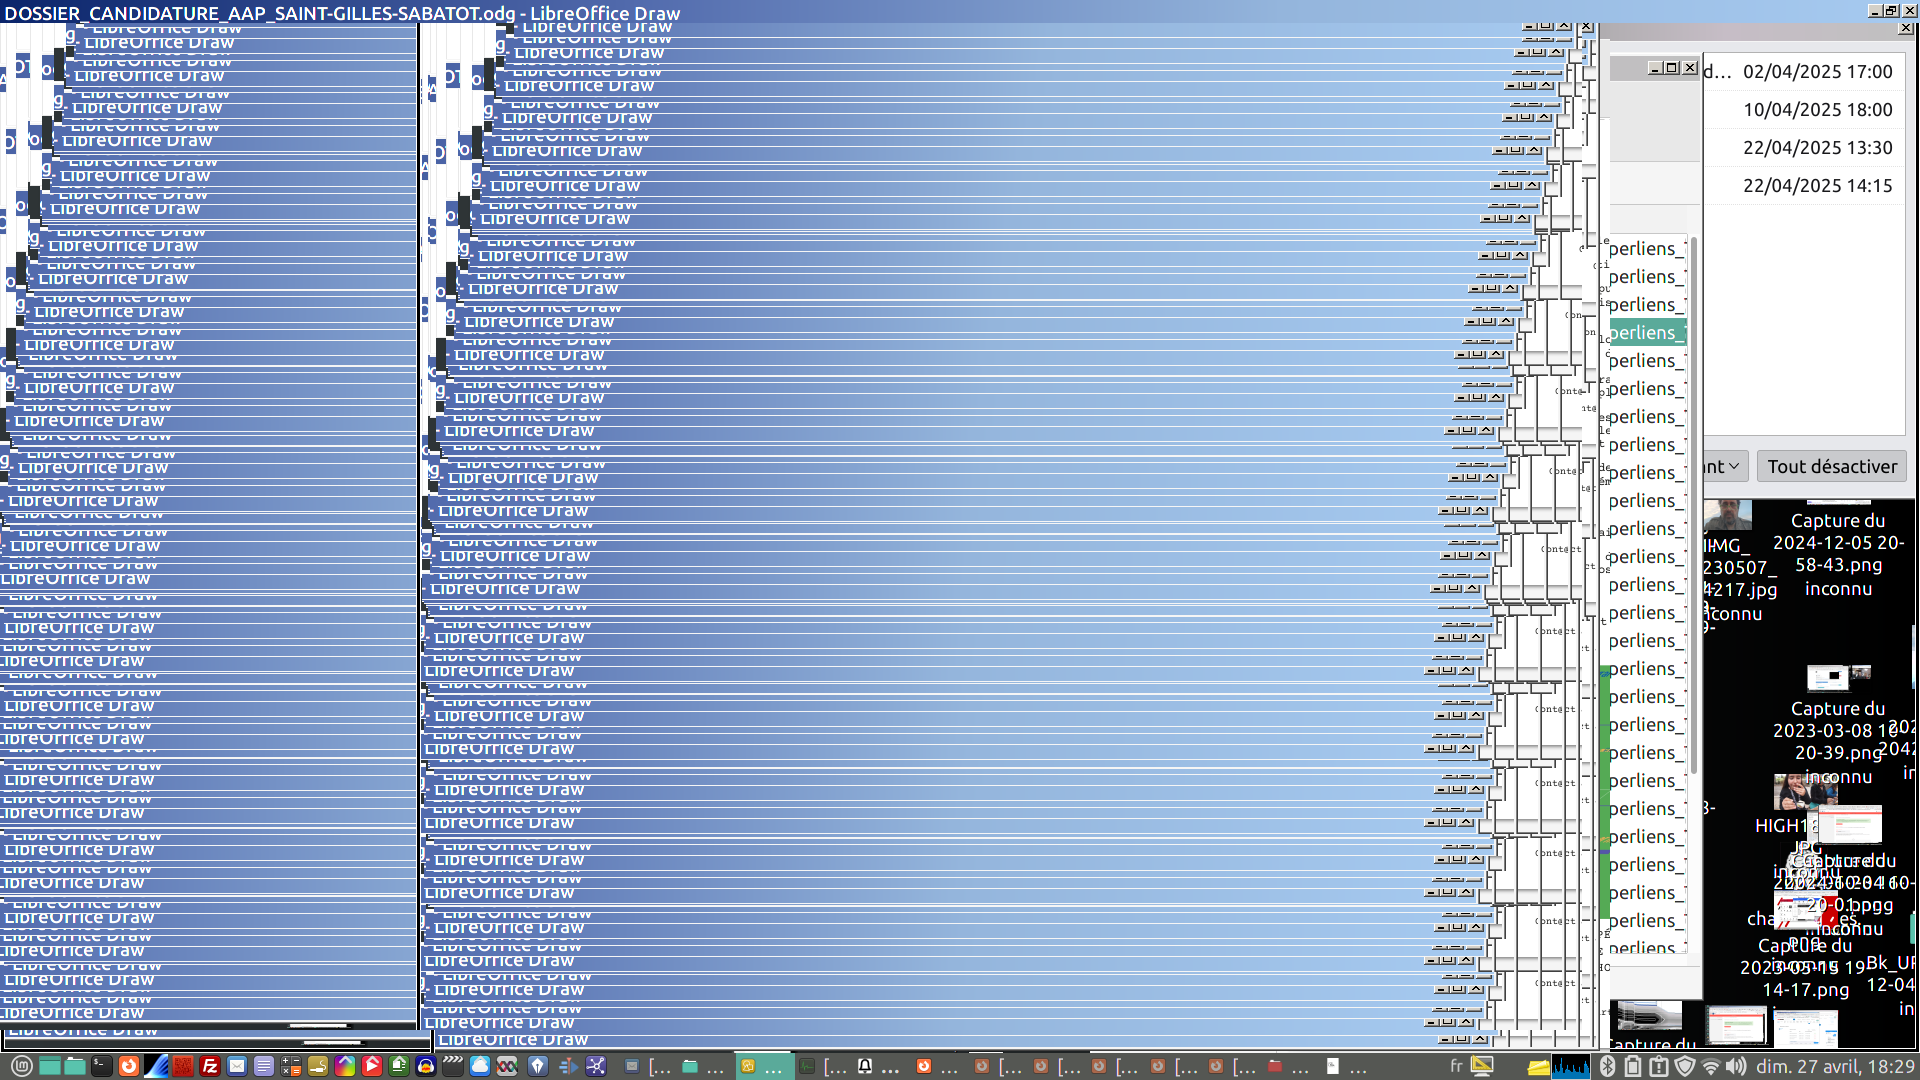This screenshot has height=1080, width=1920.
Task: Expand the dropdown left of 'Tout désactiver'
Action: point(1725,466)
